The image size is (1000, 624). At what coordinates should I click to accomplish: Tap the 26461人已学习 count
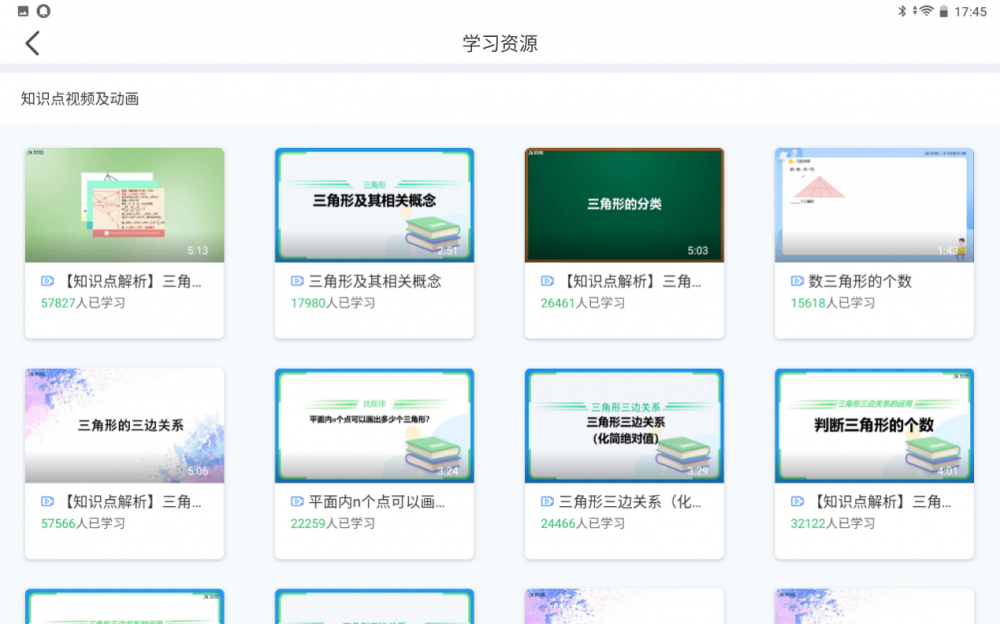pos(583,303)
